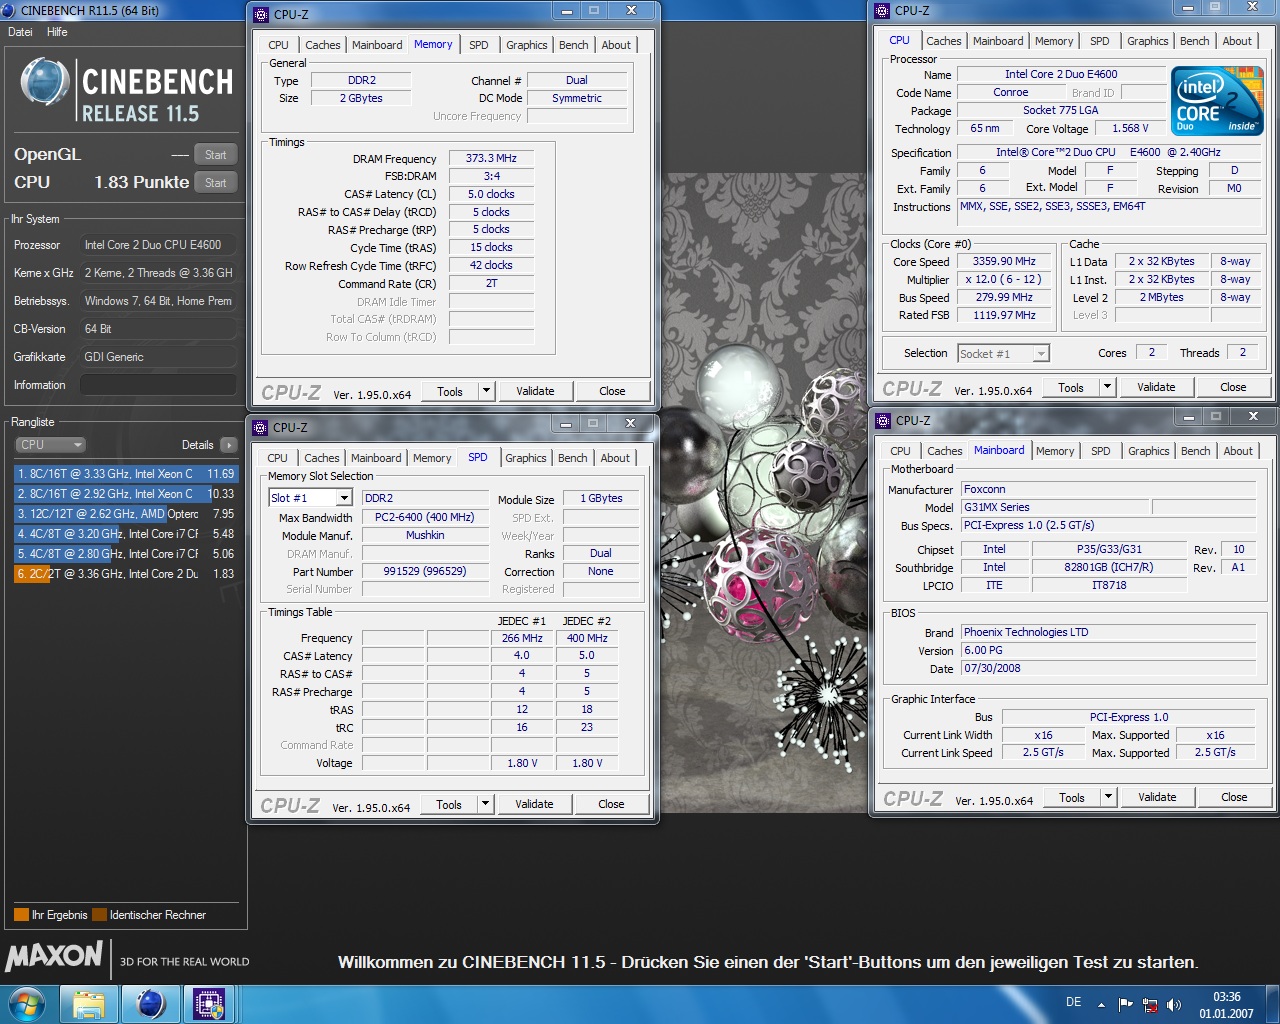Viewport: 1280px width, 1024px height.
Task: Click the CPU-Z icon in Mainboard window title bar
Action: [882, 420]
